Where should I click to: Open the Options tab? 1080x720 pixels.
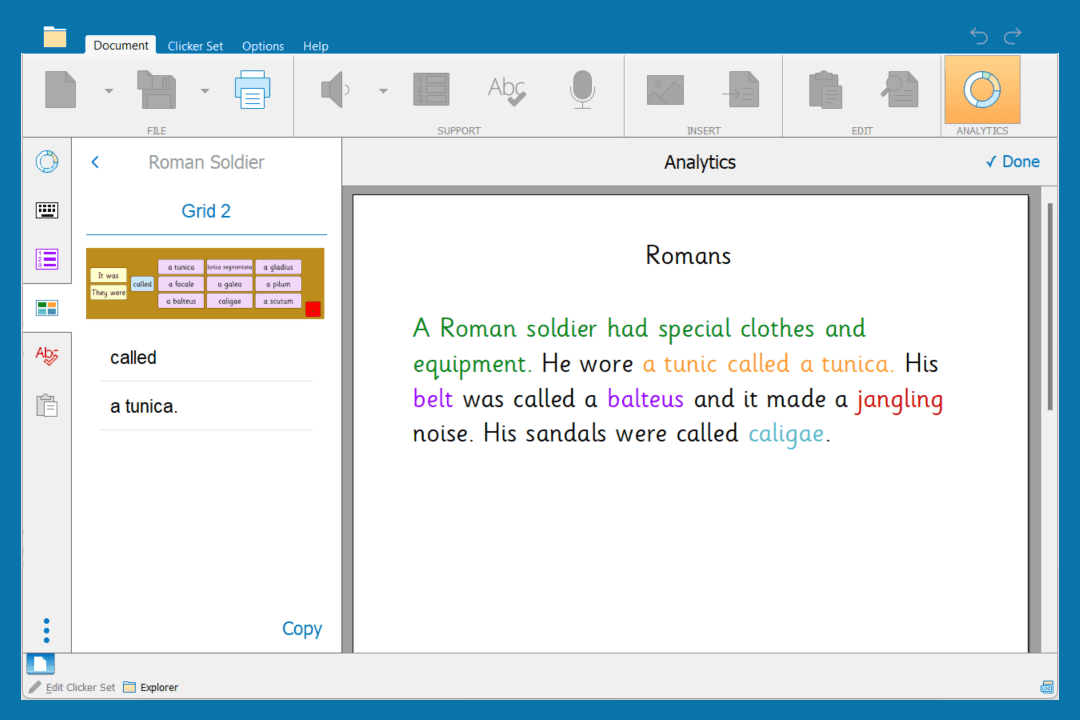pyautogui.click(x=262, y=46)
